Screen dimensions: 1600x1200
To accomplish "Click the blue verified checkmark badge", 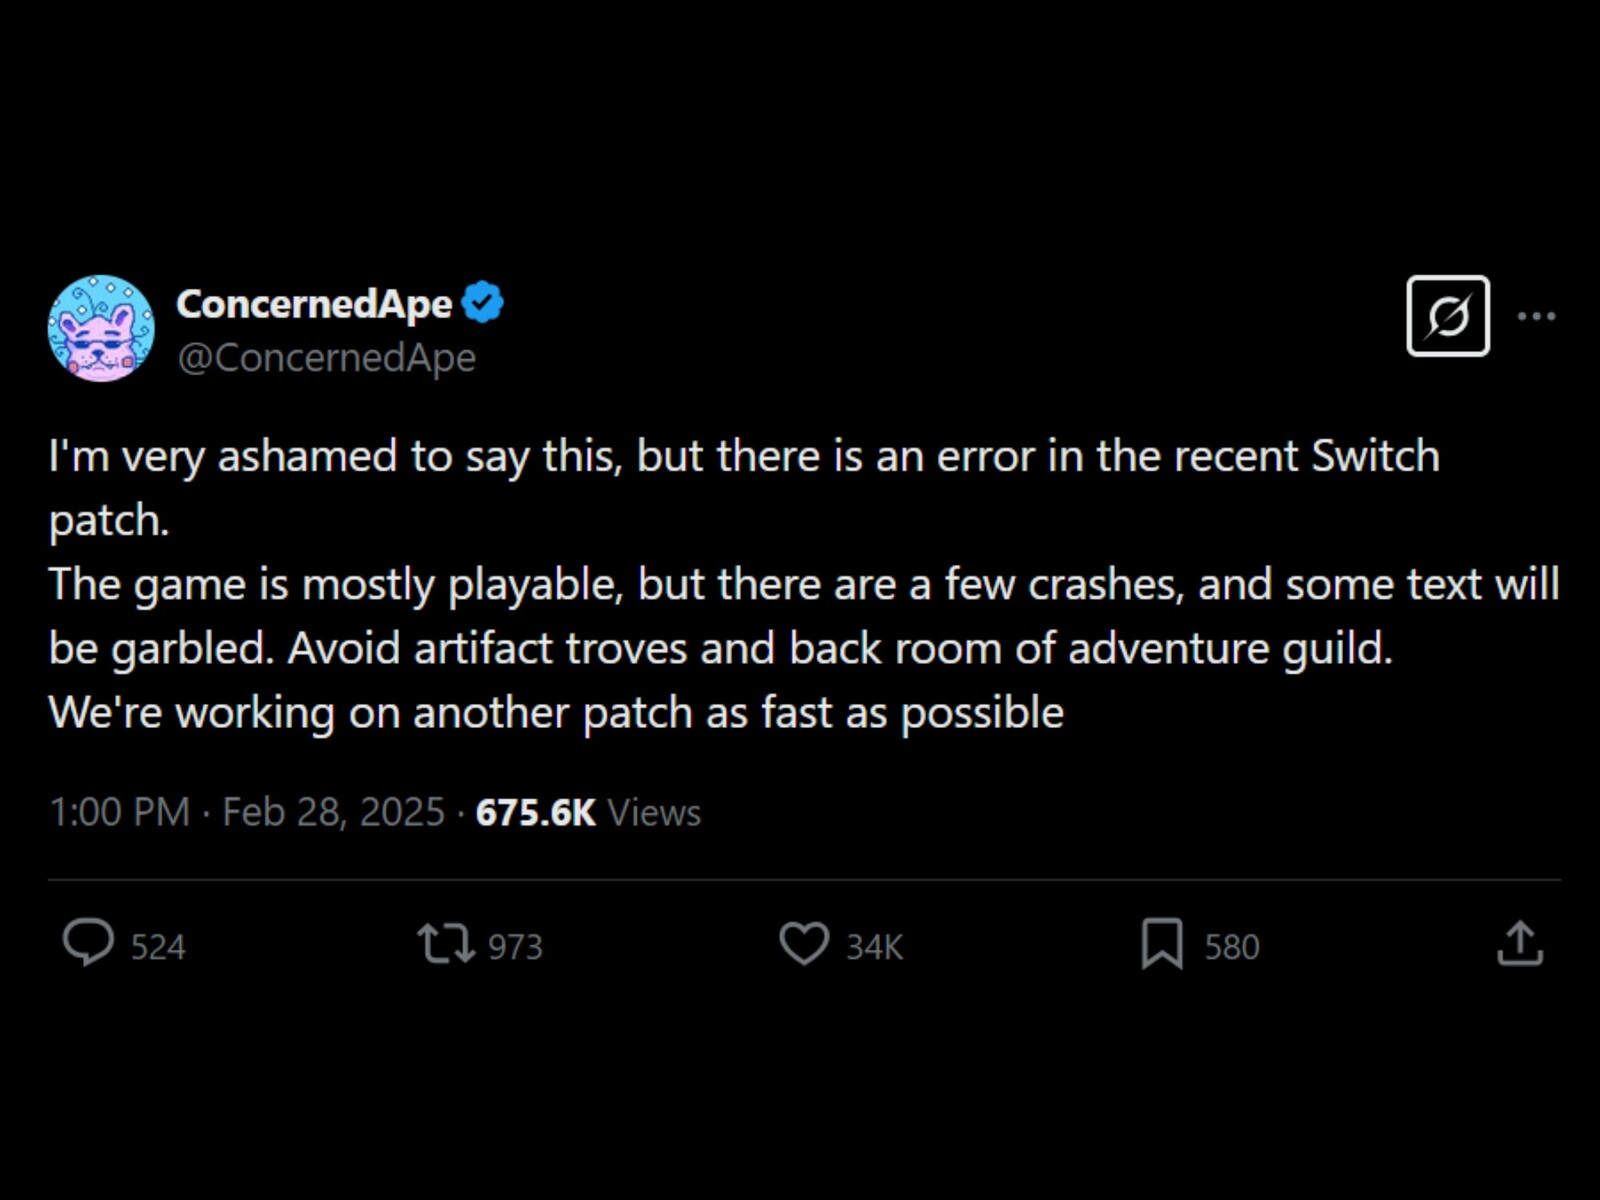I will point(484,303).
